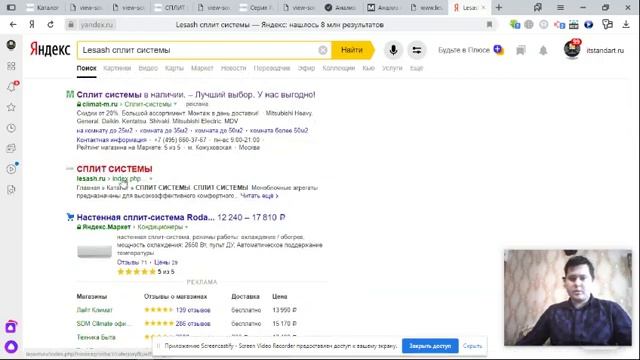This screenshot has height=360, width=640.
Task: Click the Закрыть доступ button
Action: coord(430,346)
